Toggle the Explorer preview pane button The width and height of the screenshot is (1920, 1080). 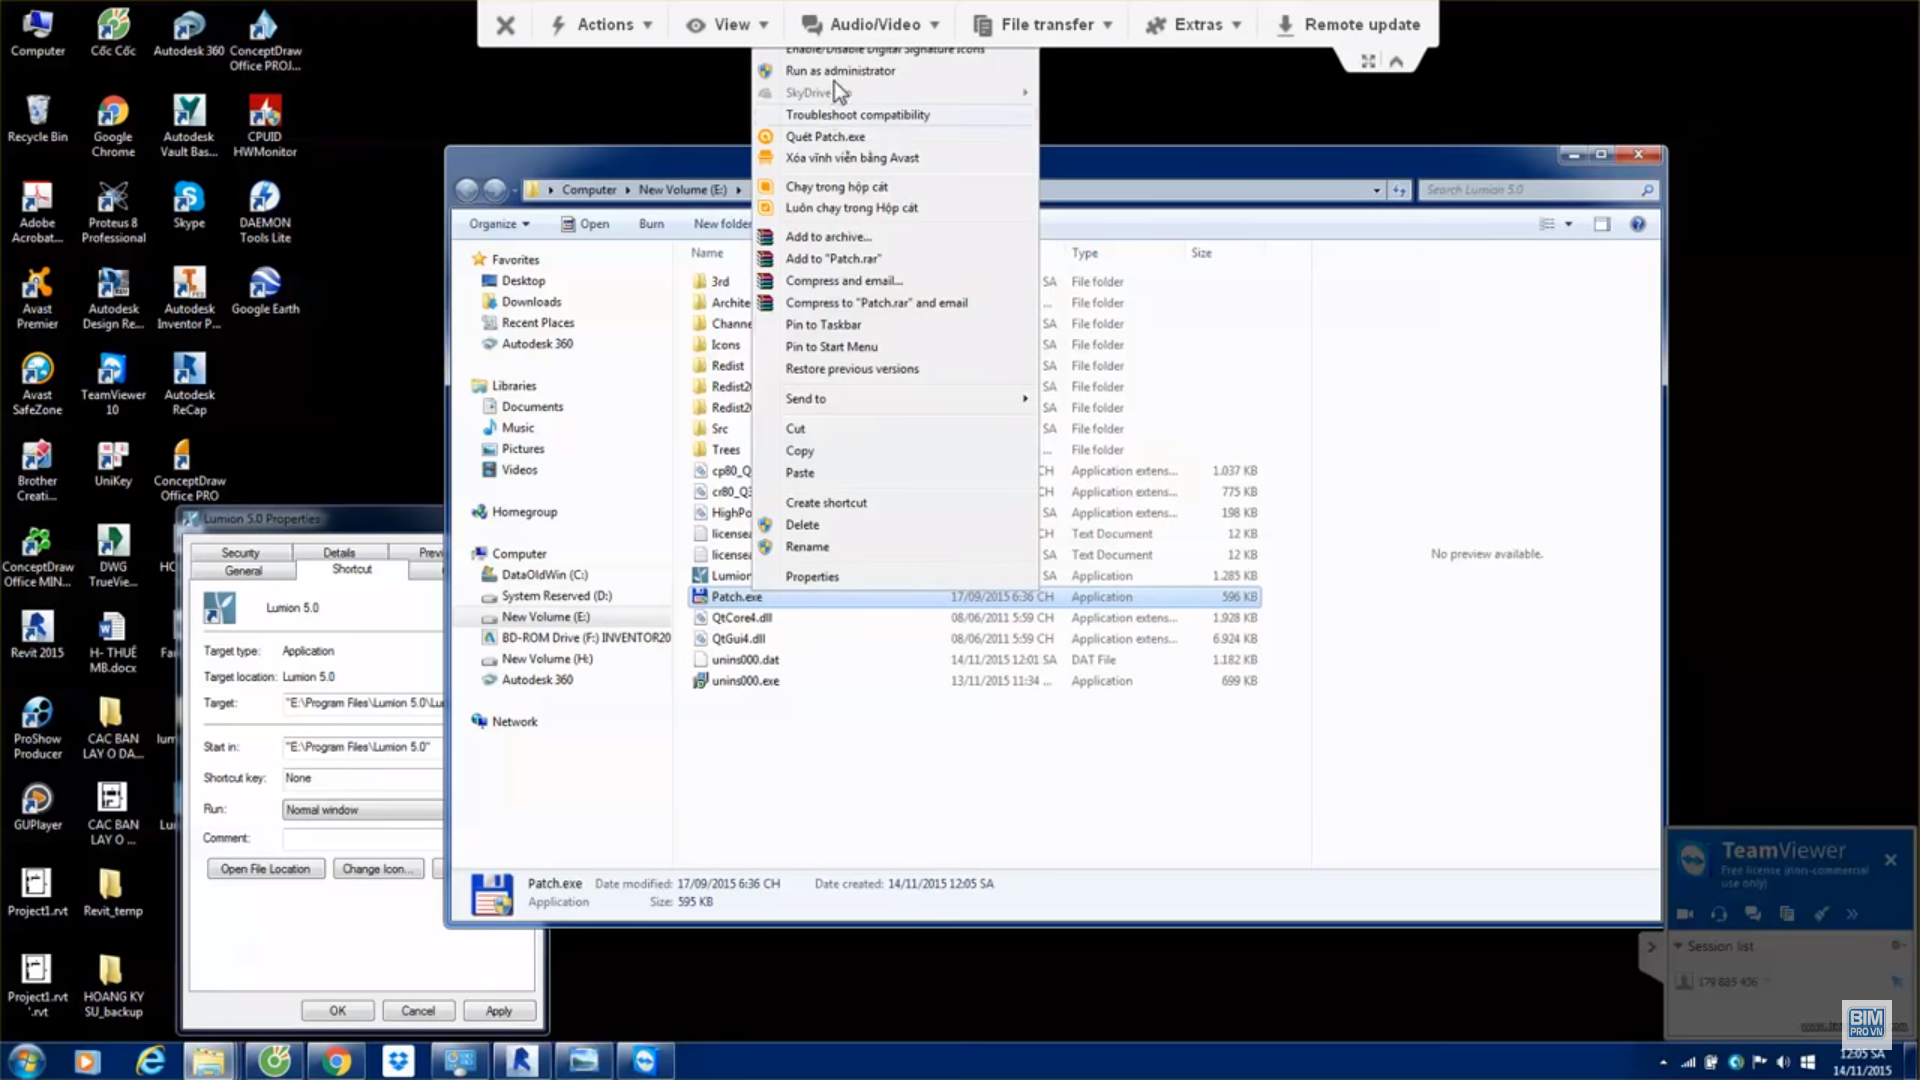coord(1602,224)
